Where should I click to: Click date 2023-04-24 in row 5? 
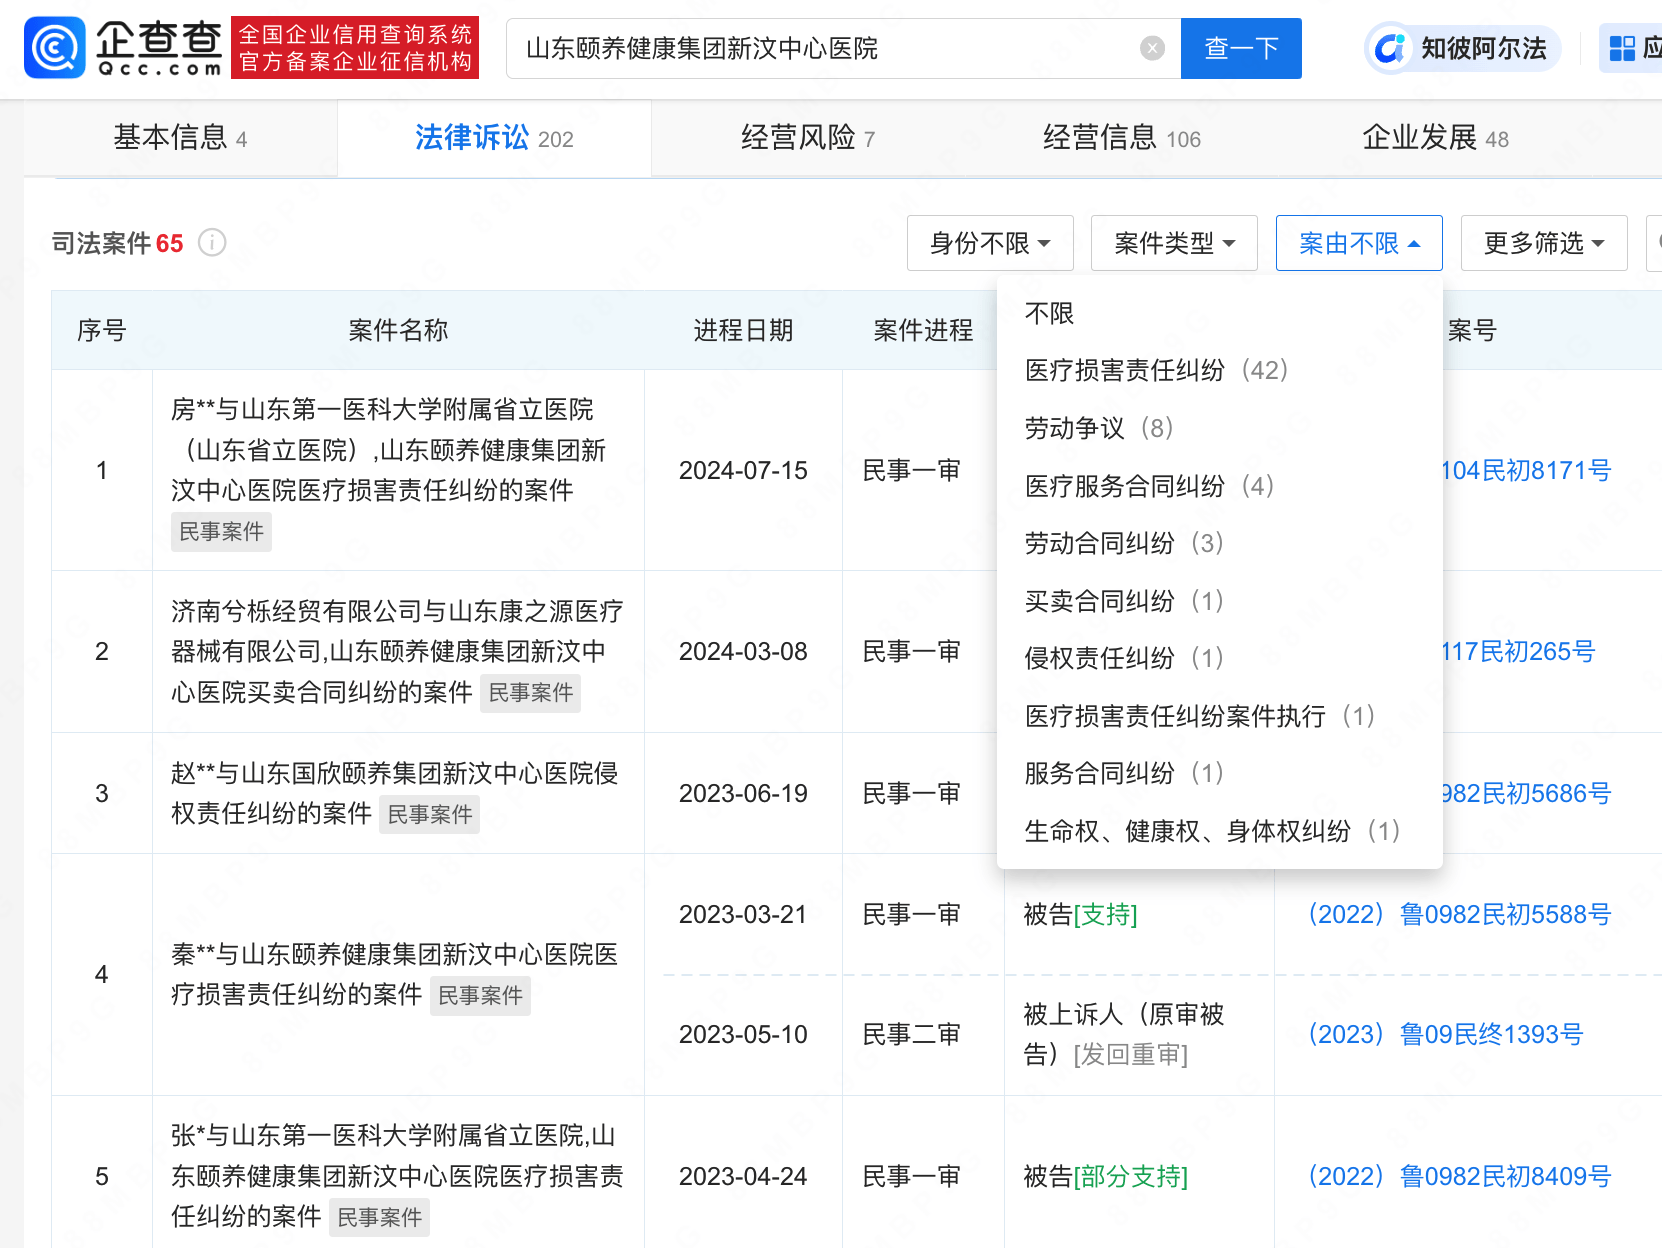(x=743, y=1176)
